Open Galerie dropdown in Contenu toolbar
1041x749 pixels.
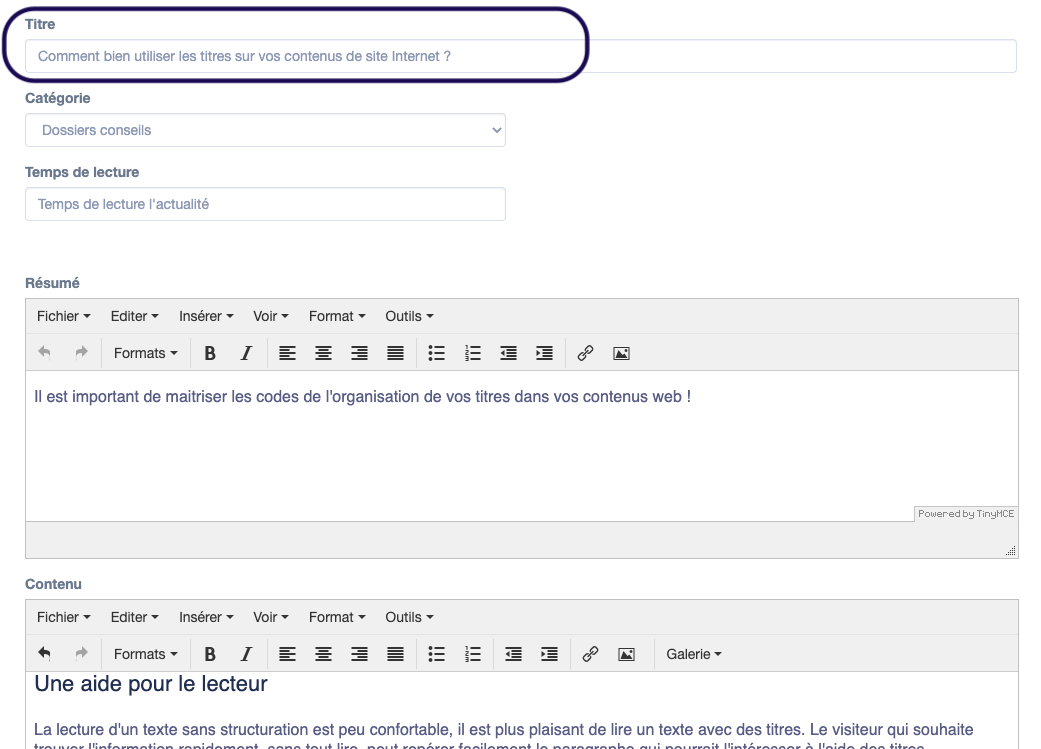click(694, 654)
